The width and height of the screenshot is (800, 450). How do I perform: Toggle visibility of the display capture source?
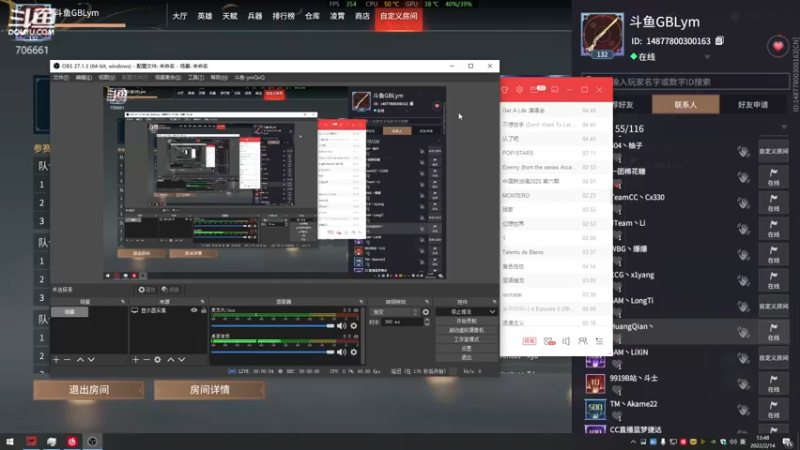click(194, 310)
